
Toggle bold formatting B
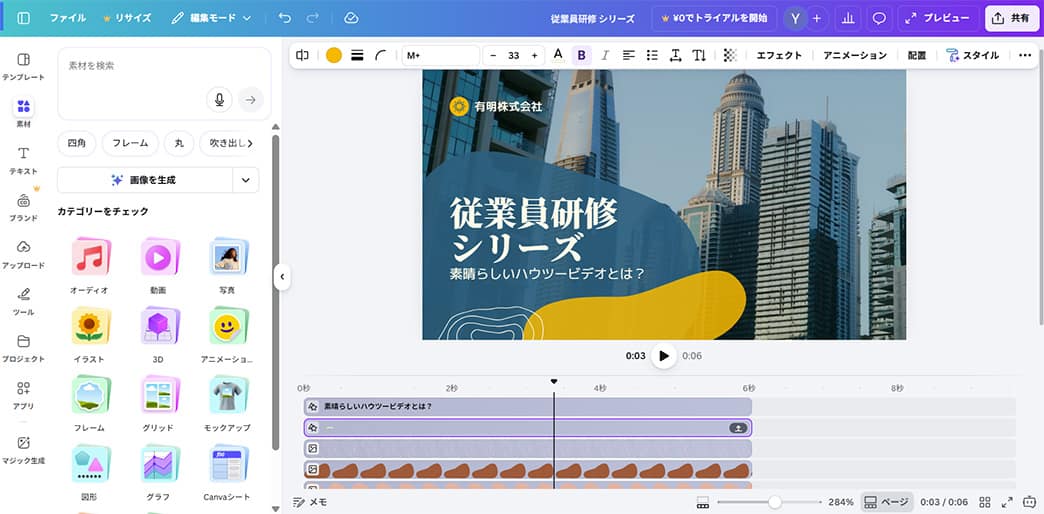(x=581, y=55)
